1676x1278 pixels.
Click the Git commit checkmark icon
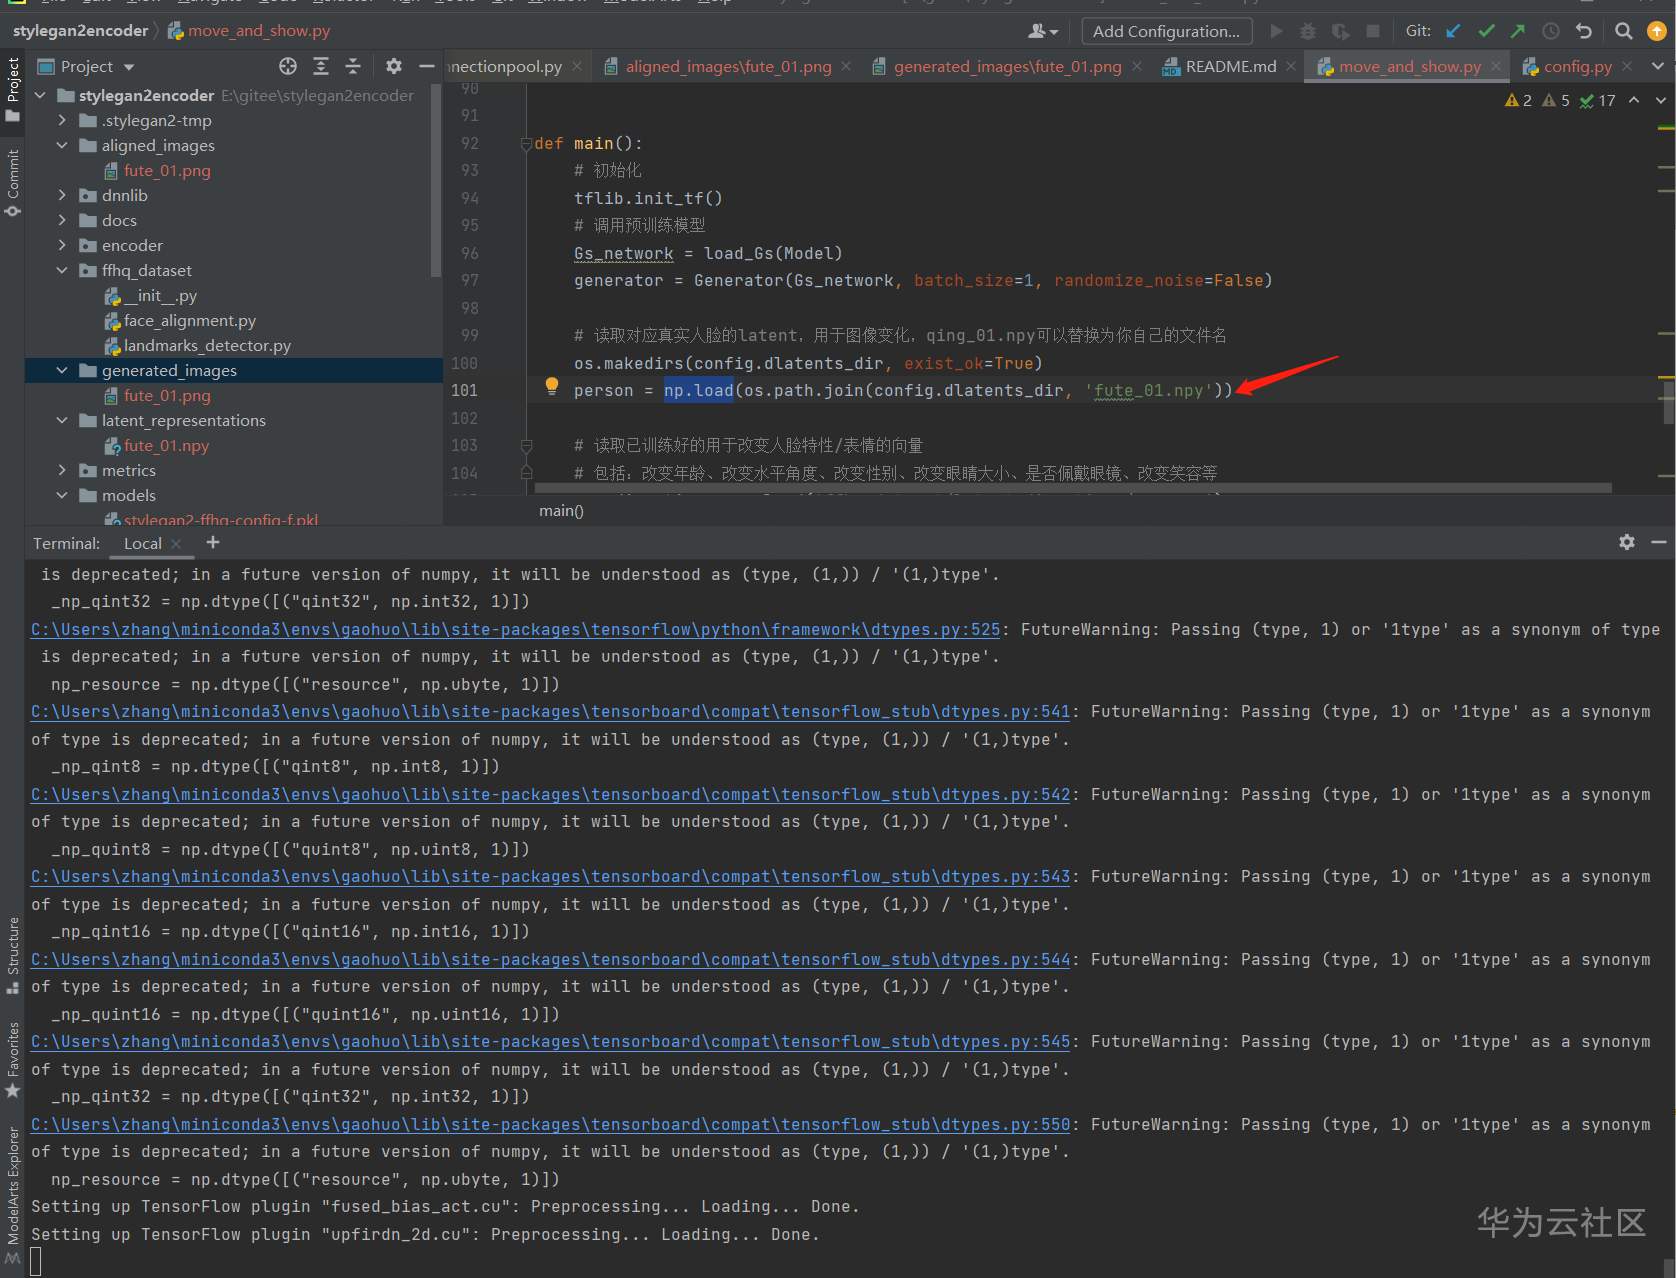pyautogui.click(x=1486, y=31)
